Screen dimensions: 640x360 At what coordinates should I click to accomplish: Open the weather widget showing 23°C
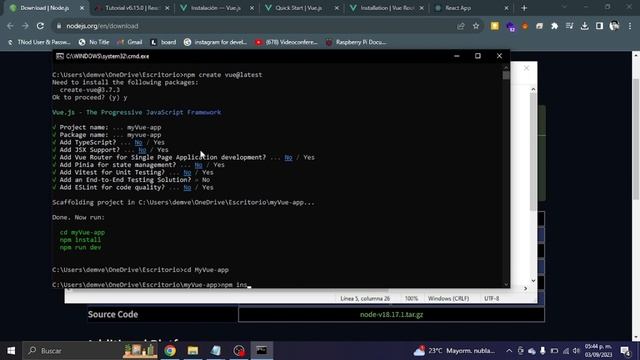[x=454, y=351]
